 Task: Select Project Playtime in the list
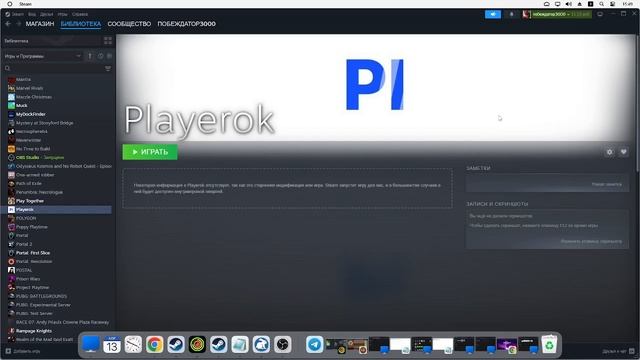32,288
